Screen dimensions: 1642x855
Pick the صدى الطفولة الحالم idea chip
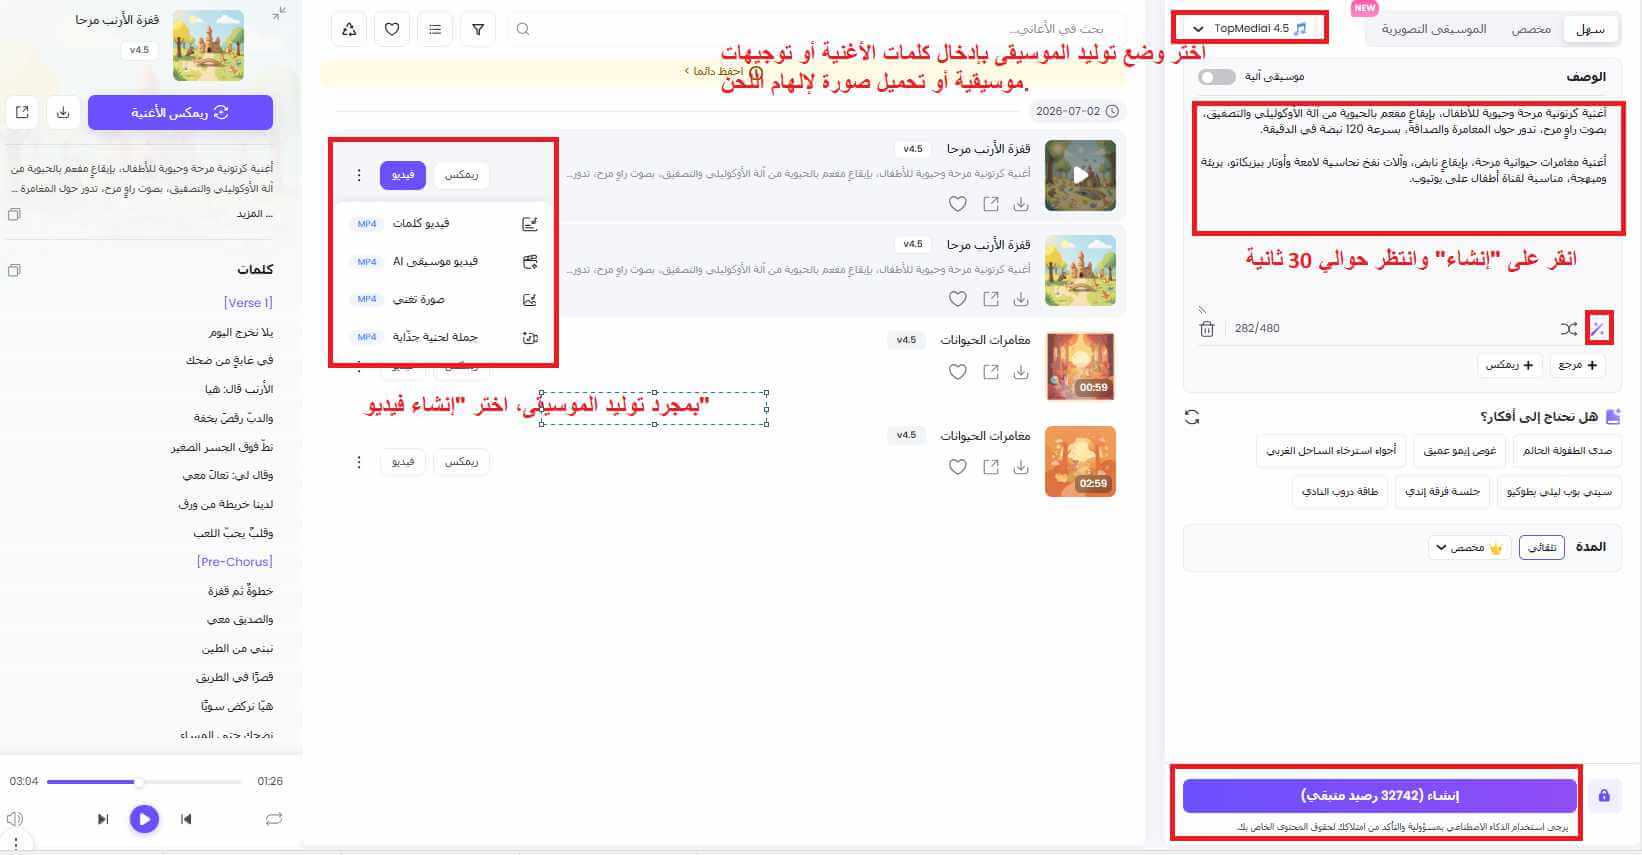[x=1567, y=451]
